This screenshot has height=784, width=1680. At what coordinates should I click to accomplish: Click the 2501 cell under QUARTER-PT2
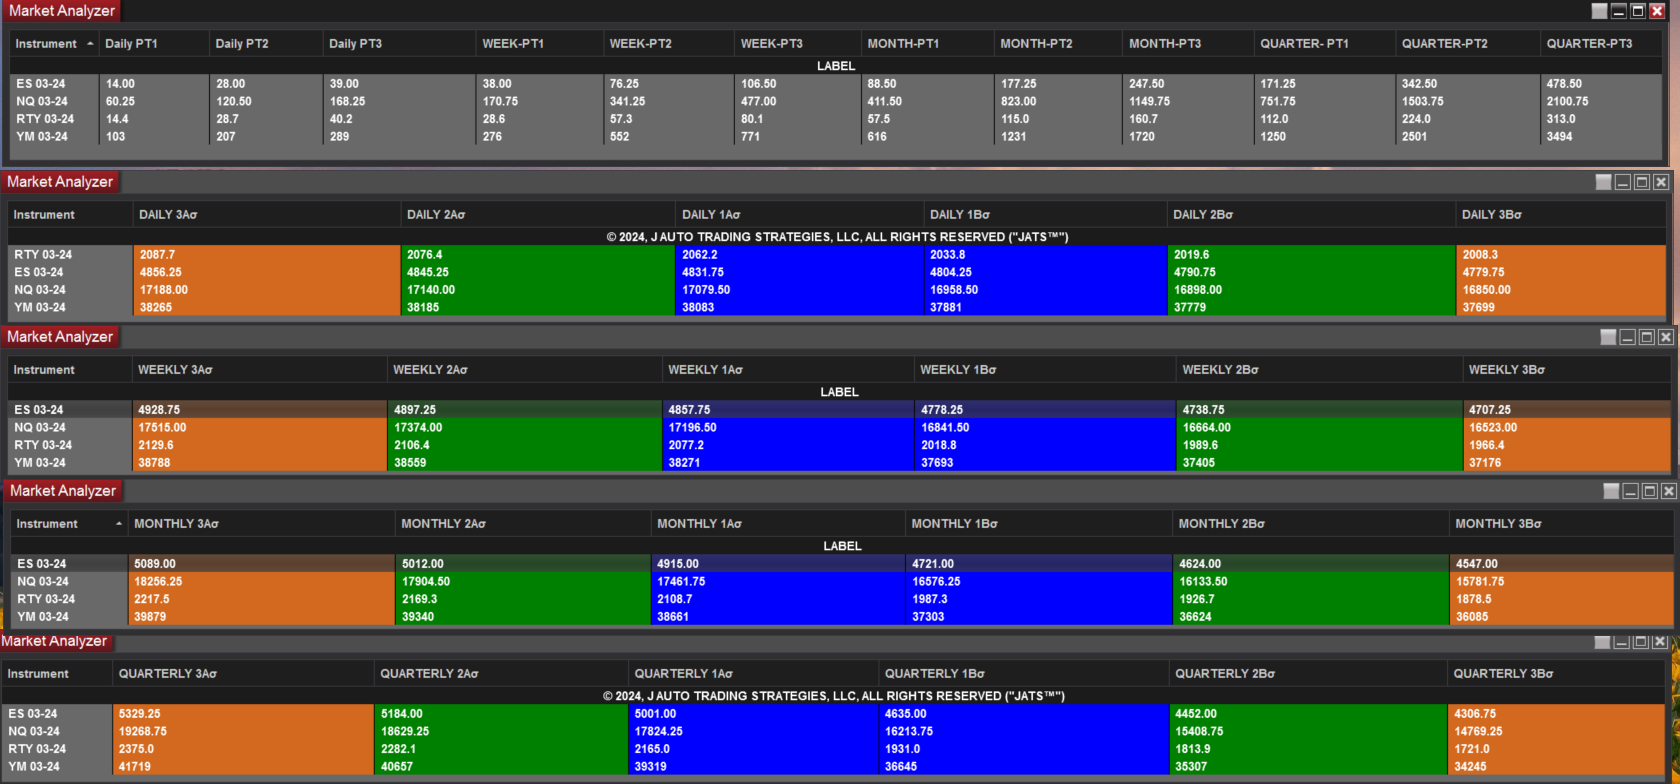[1468, 137]
